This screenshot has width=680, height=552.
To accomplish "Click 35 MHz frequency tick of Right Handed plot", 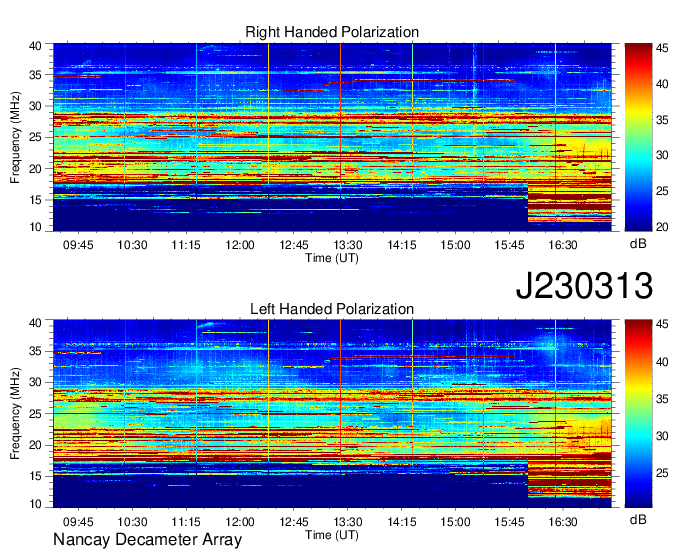I will pyautogui.click(x=36, y=75).
